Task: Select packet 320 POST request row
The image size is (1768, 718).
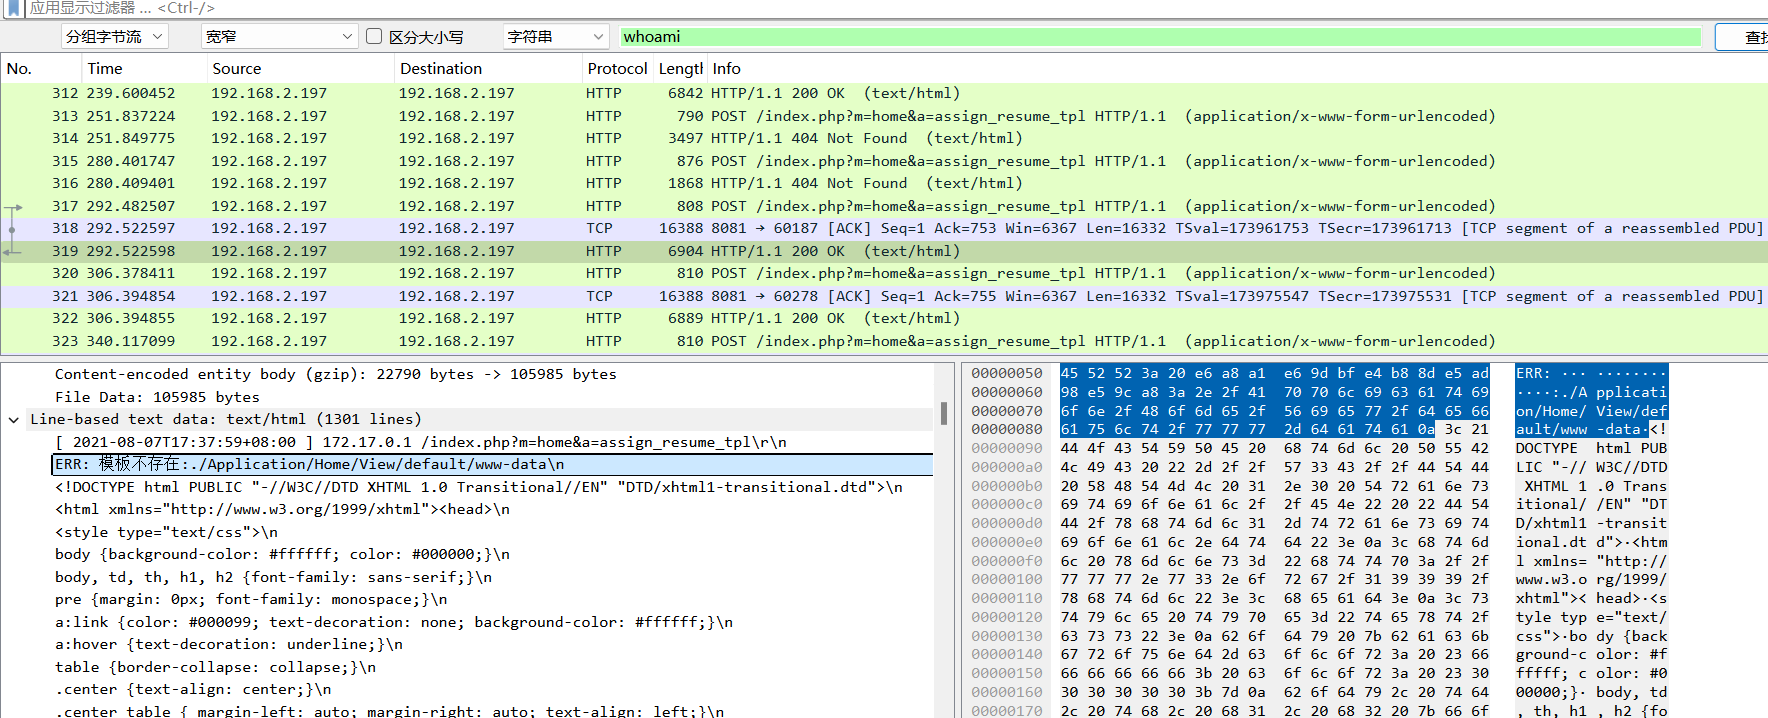Action: (x=884, y=273)
